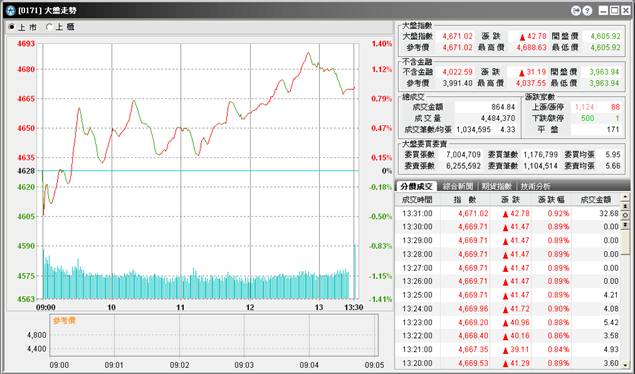The image size is (635, 374).
Task: Click the 漲跌幅 column header
Action: point(552,200)
